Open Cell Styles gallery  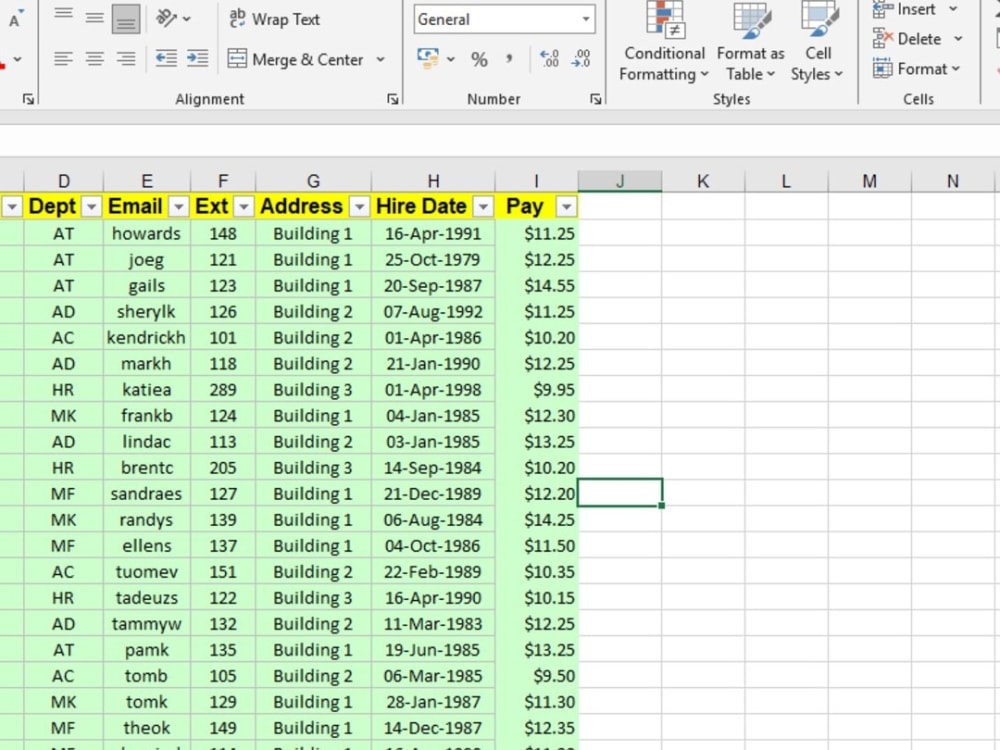click(x=818, y=43)
